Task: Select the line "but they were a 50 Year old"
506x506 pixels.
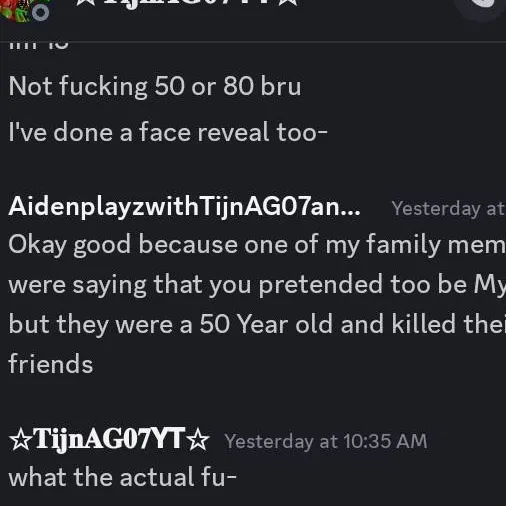Action: tap(257, 325)
